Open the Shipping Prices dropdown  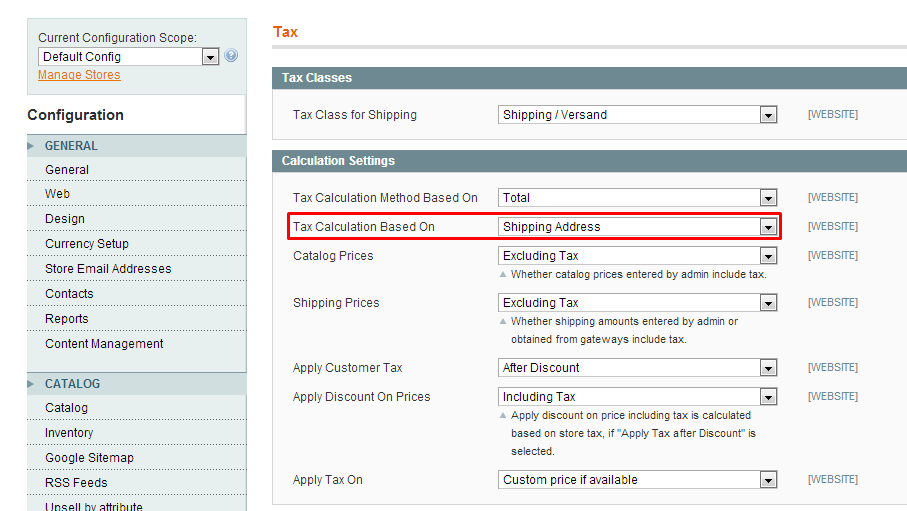tap(637, 303)
